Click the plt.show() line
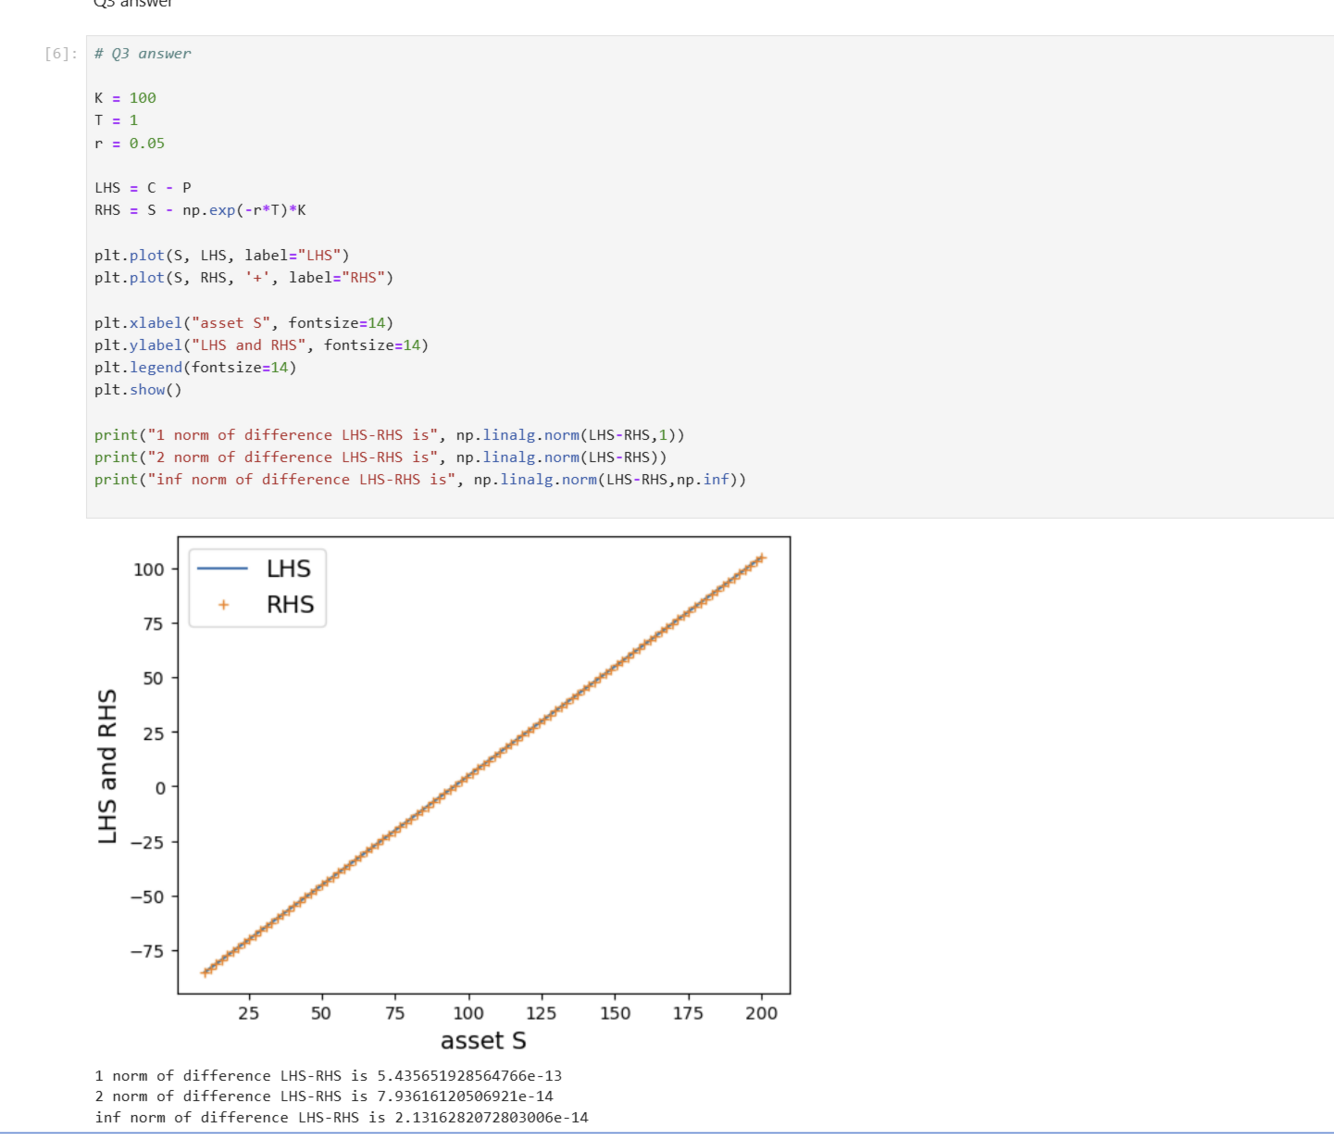Viewport: 1334px width, 1140px height. [x=138, y=390]
